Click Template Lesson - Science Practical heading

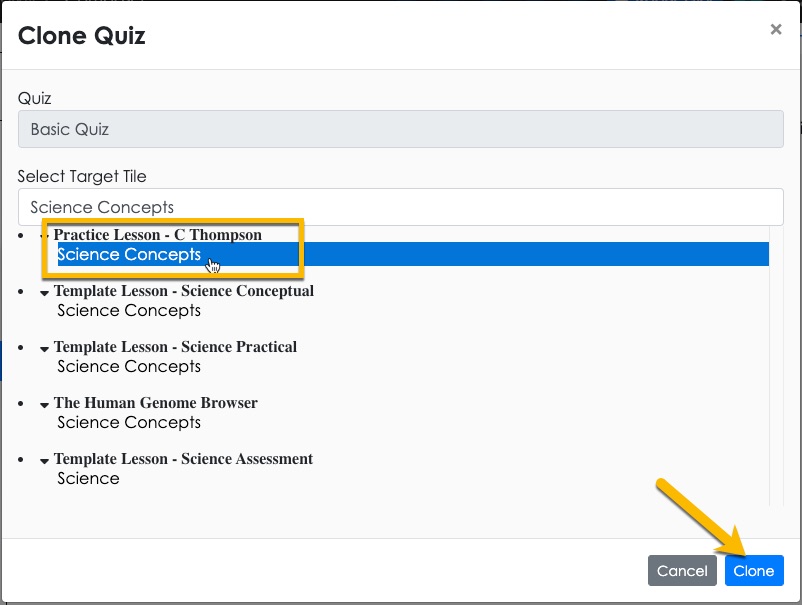(x=175, y=347)
